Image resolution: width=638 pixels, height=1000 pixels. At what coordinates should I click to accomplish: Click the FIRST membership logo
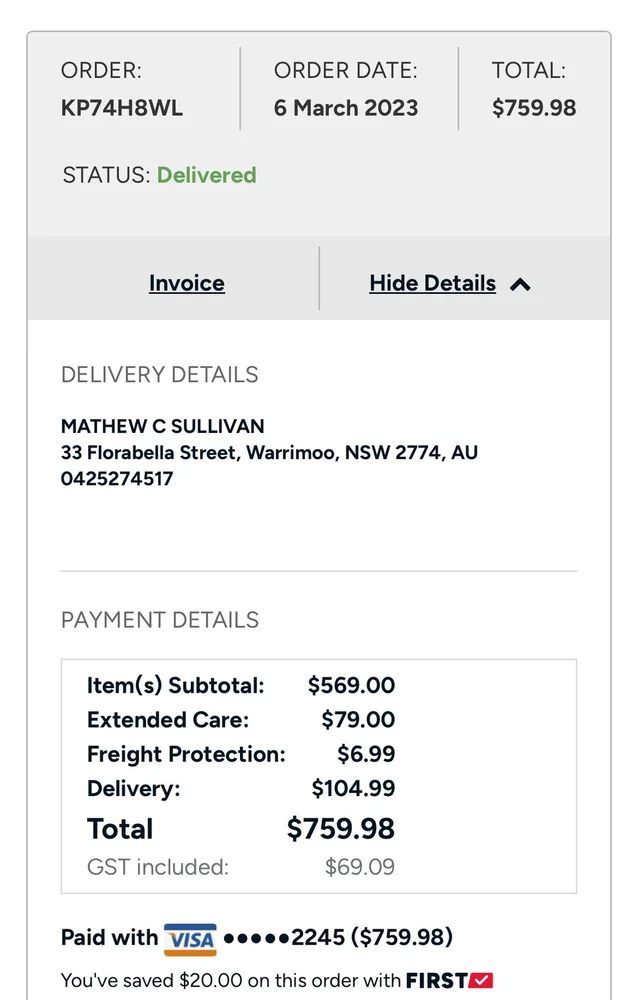click(449, 980)
